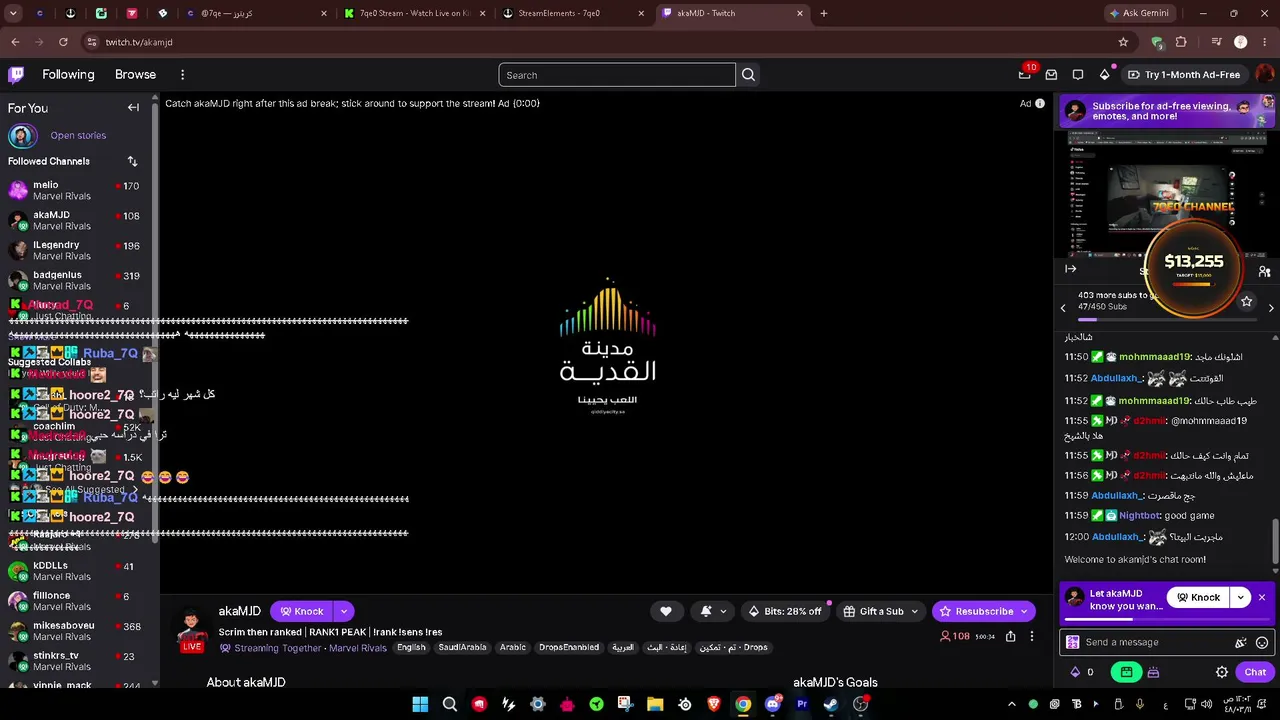The height and width of the screenshot is (720, 1280).
Task: Sort the Followed Channels list
Action: [132, 161]
